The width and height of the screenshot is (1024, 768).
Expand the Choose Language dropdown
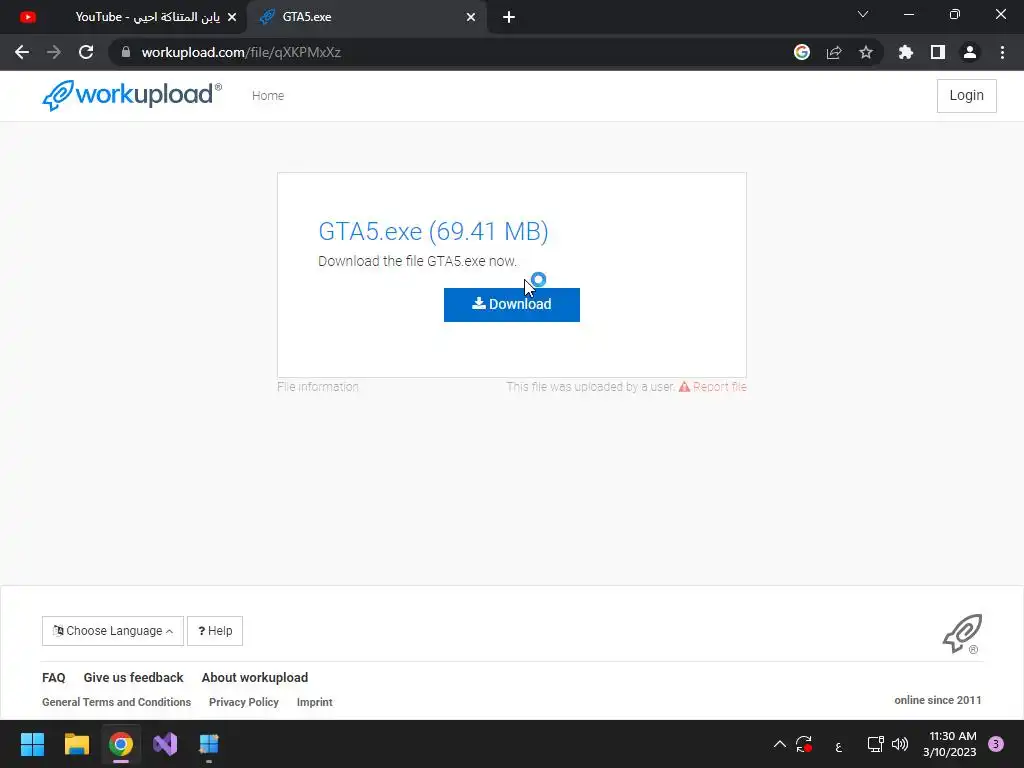point(113,631)
